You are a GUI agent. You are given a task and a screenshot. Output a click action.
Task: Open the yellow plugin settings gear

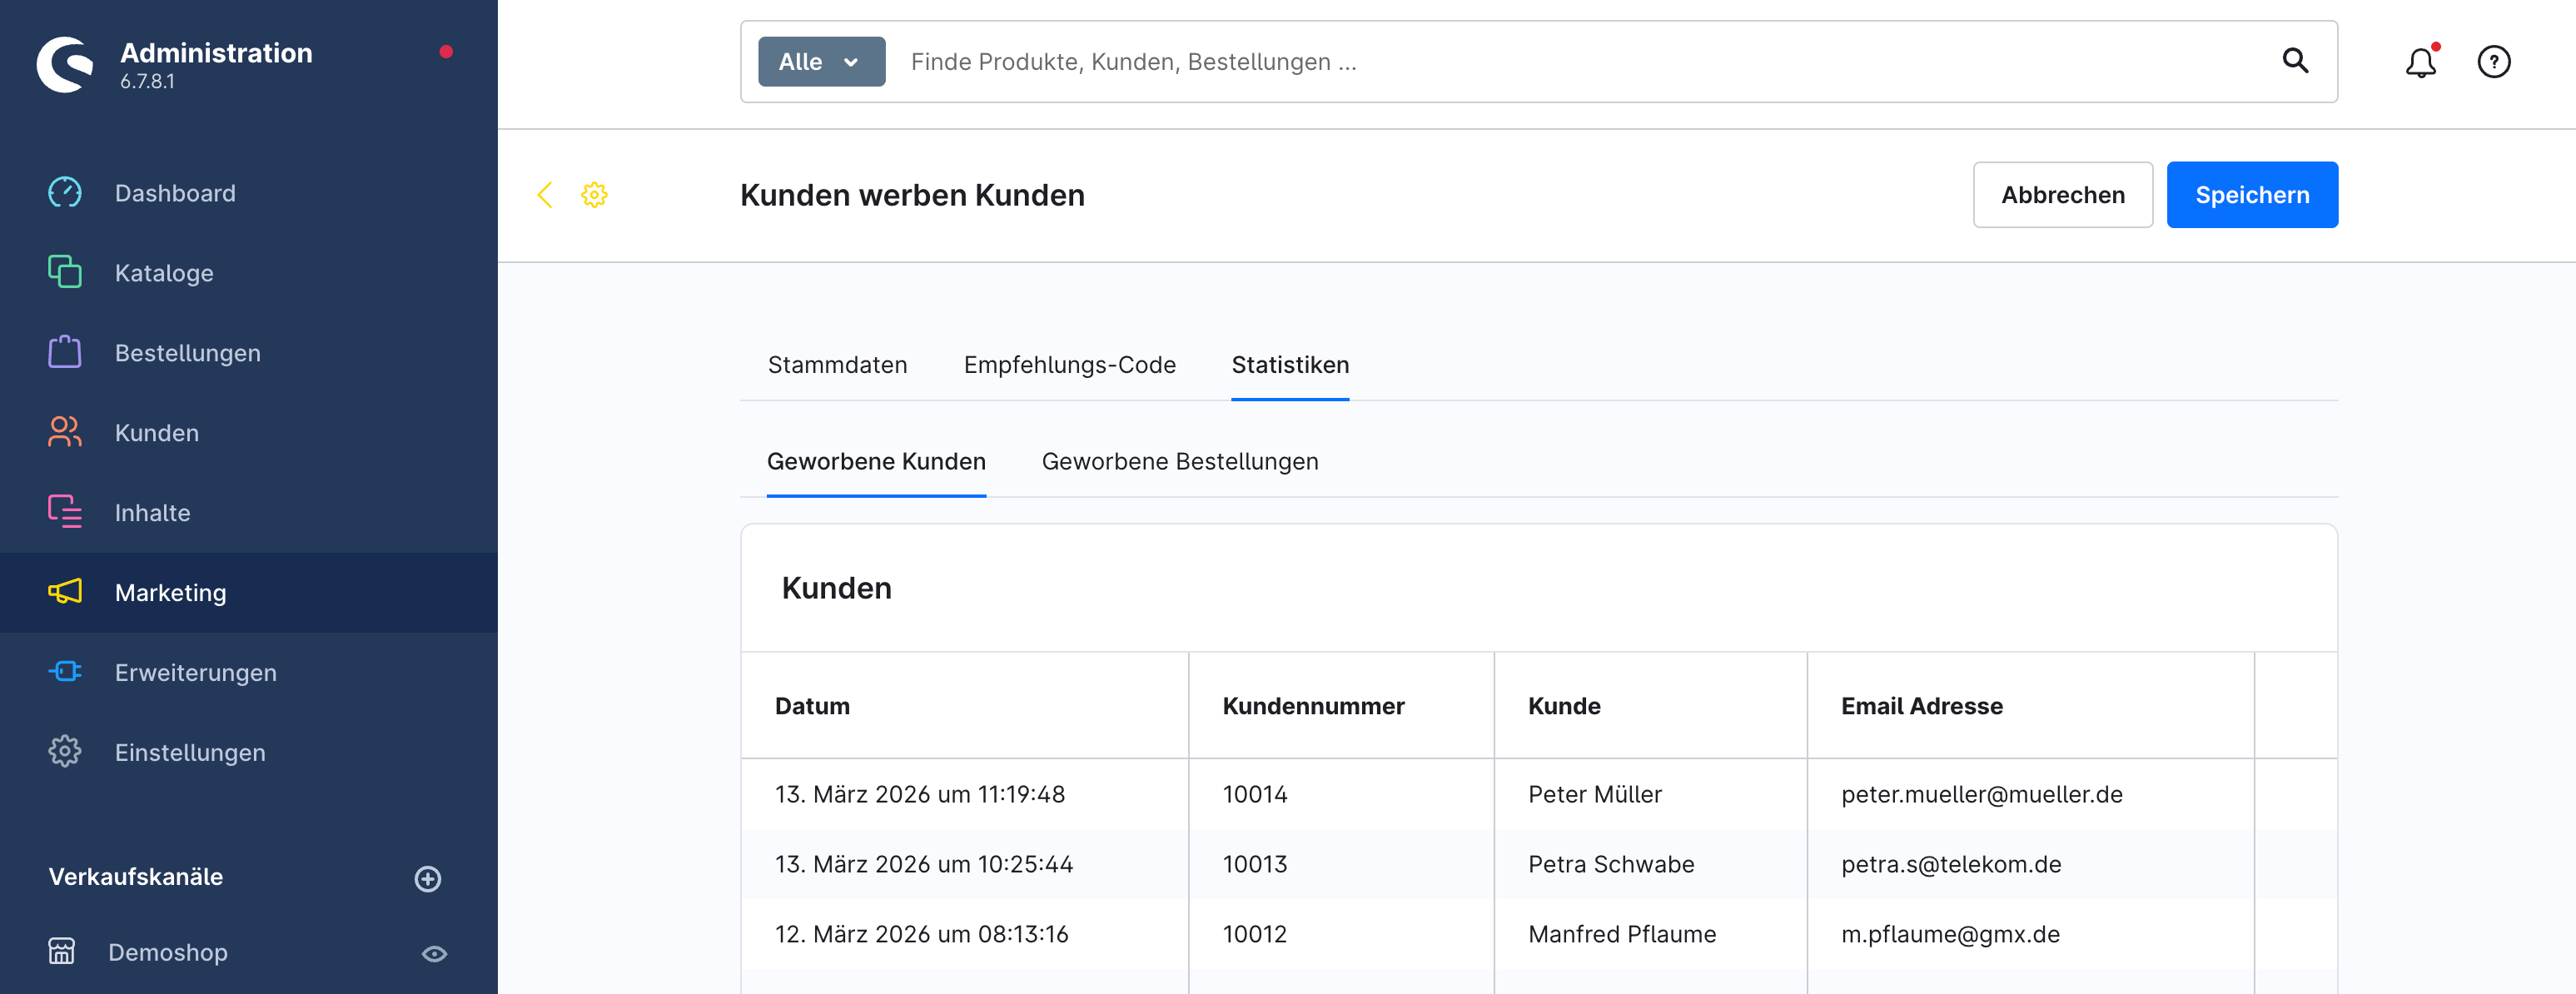coord(594,195)
